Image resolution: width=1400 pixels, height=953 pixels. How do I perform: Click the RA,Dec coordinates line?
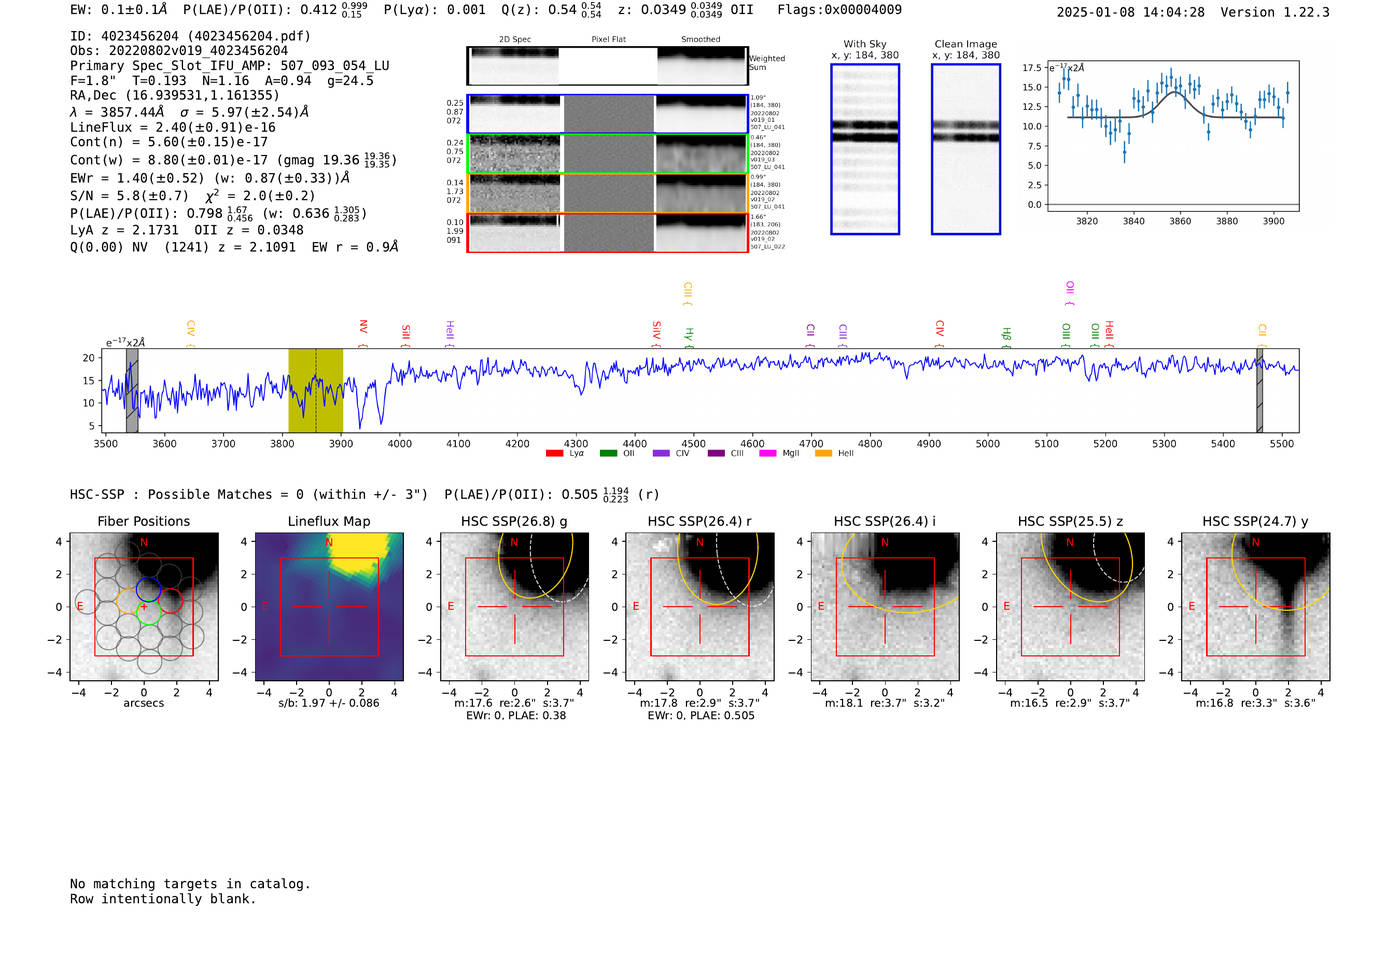(175, 96)
